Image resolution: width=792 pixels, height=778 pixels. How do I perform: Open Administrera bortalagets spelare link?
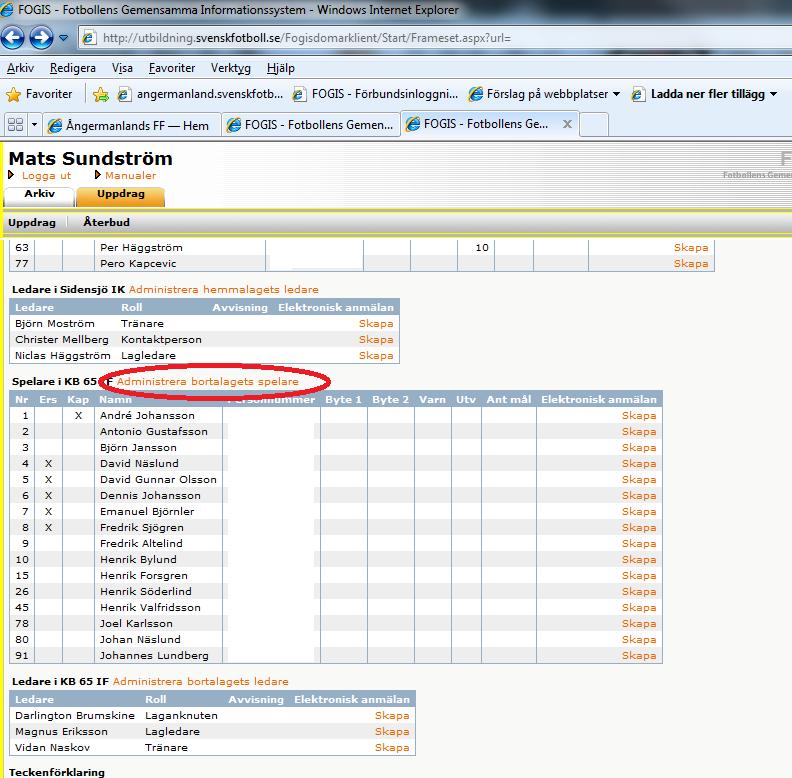pyautogui.click(x=208, y=381)
